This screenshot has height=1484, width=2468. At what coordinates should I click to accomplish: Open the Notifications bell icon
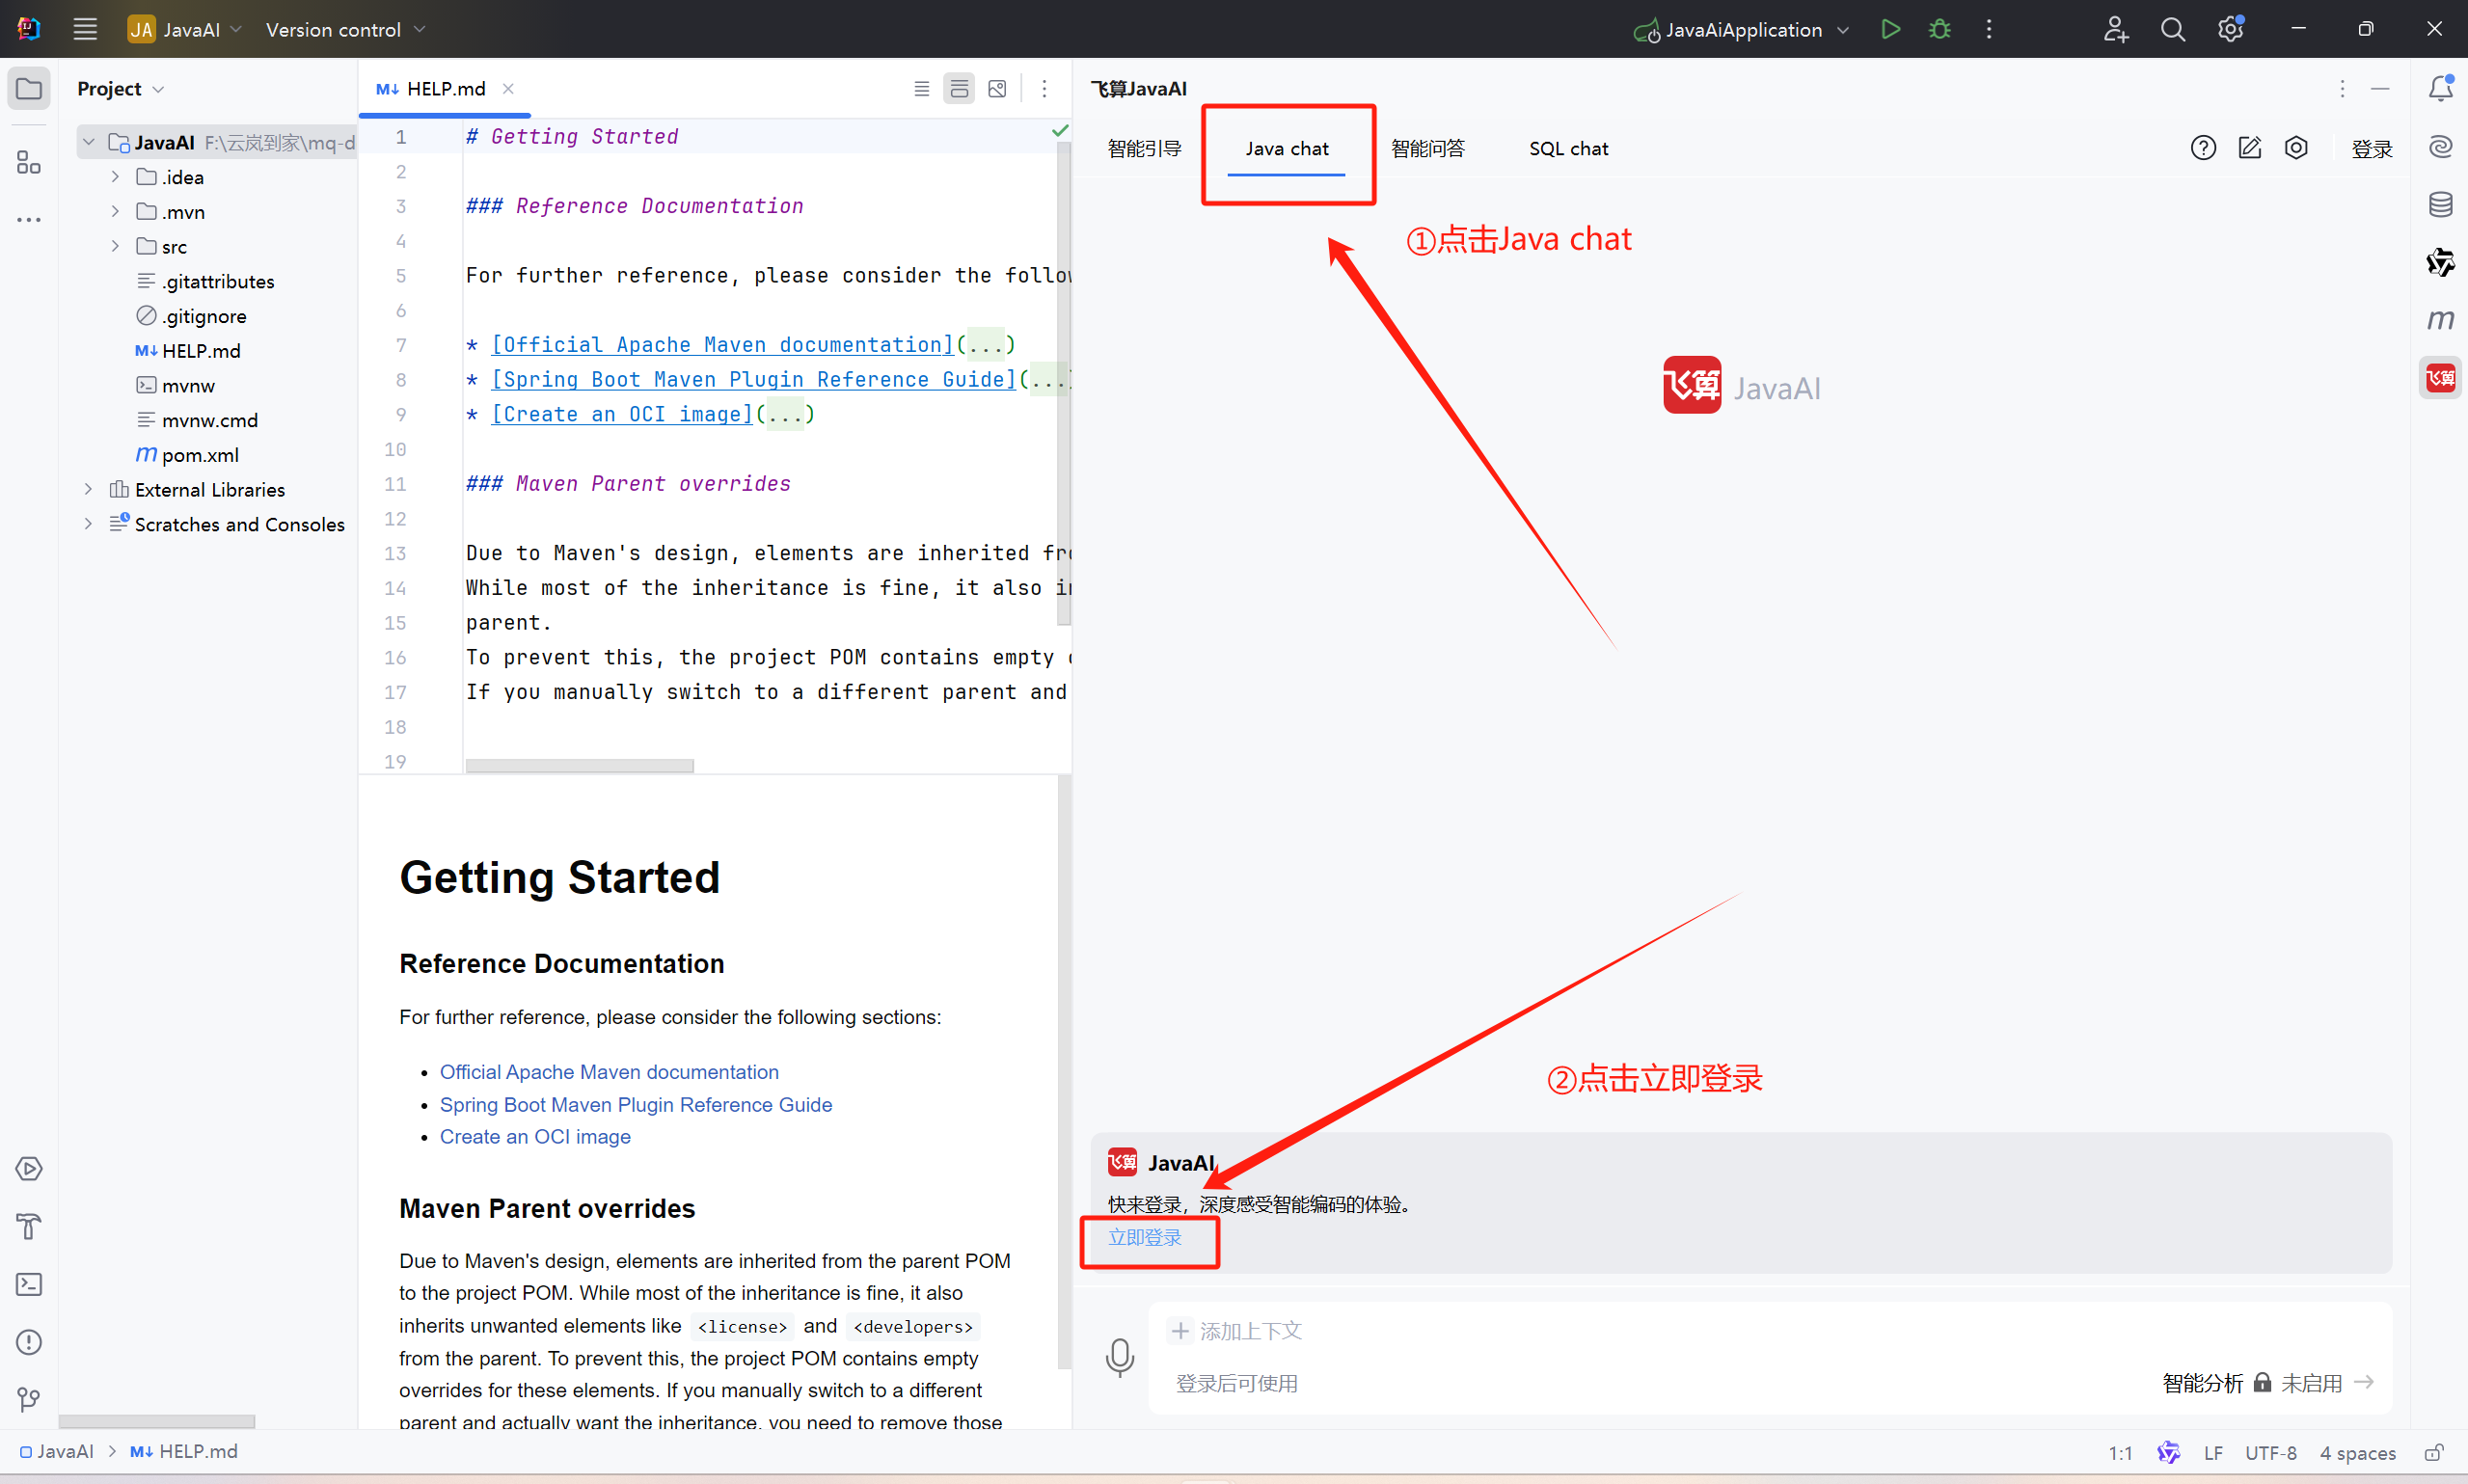coord(2440,89)
